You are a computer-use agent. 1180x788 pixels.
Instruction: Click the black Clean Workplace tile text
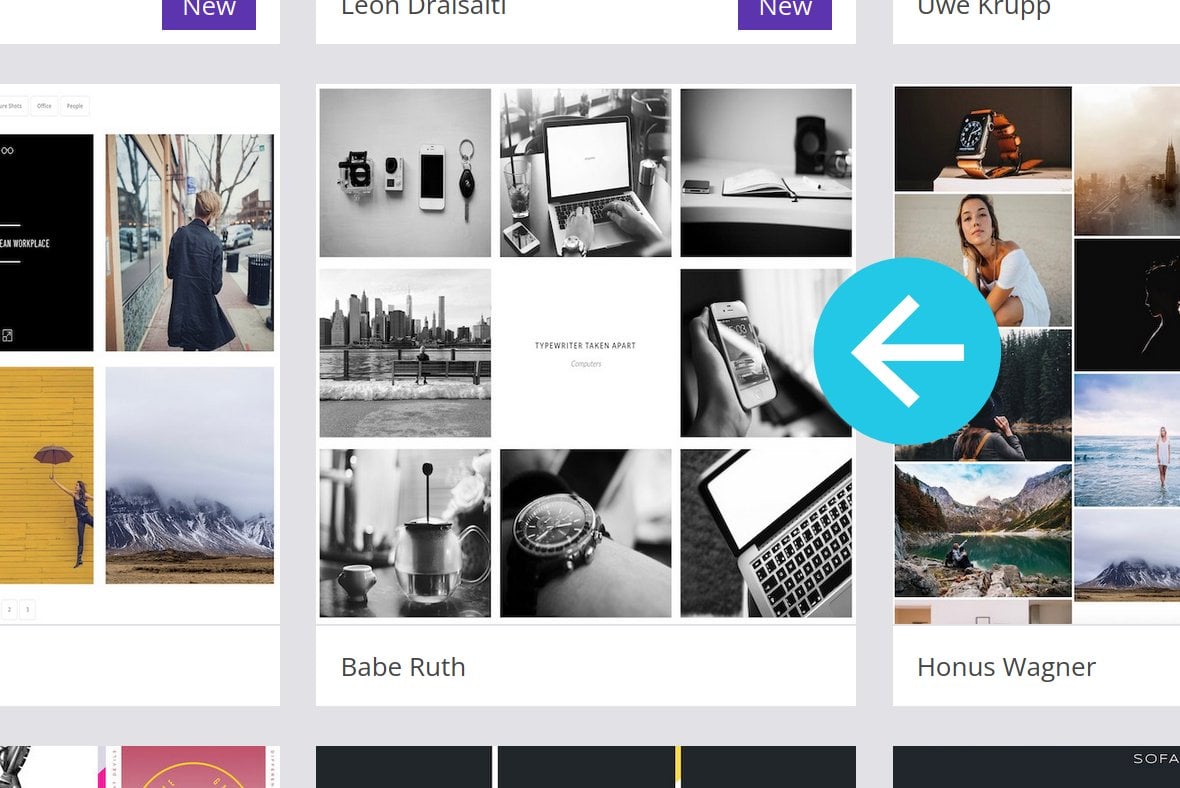tap(25, 243)
